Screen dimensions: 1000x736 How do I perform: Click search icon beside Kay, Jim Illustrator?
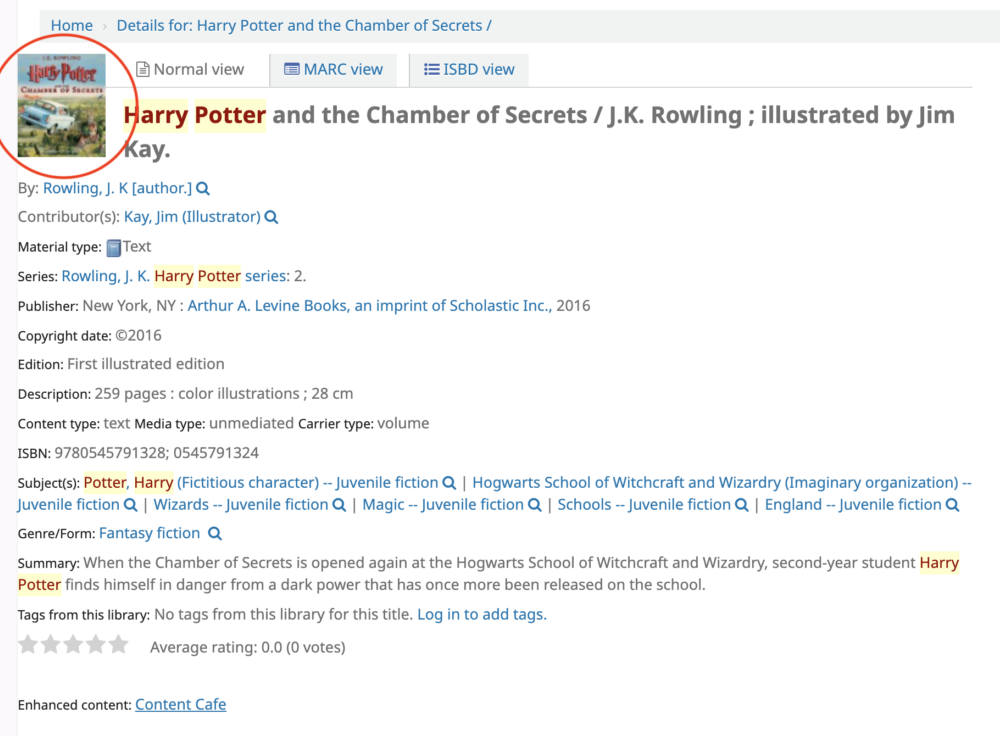[271, 217]
